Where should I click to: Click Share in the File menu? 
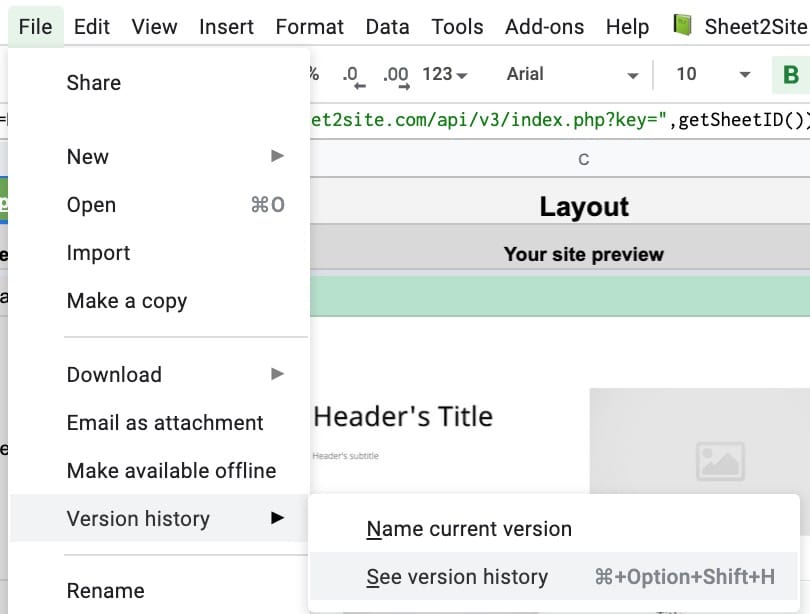click(x=94, y=83)
